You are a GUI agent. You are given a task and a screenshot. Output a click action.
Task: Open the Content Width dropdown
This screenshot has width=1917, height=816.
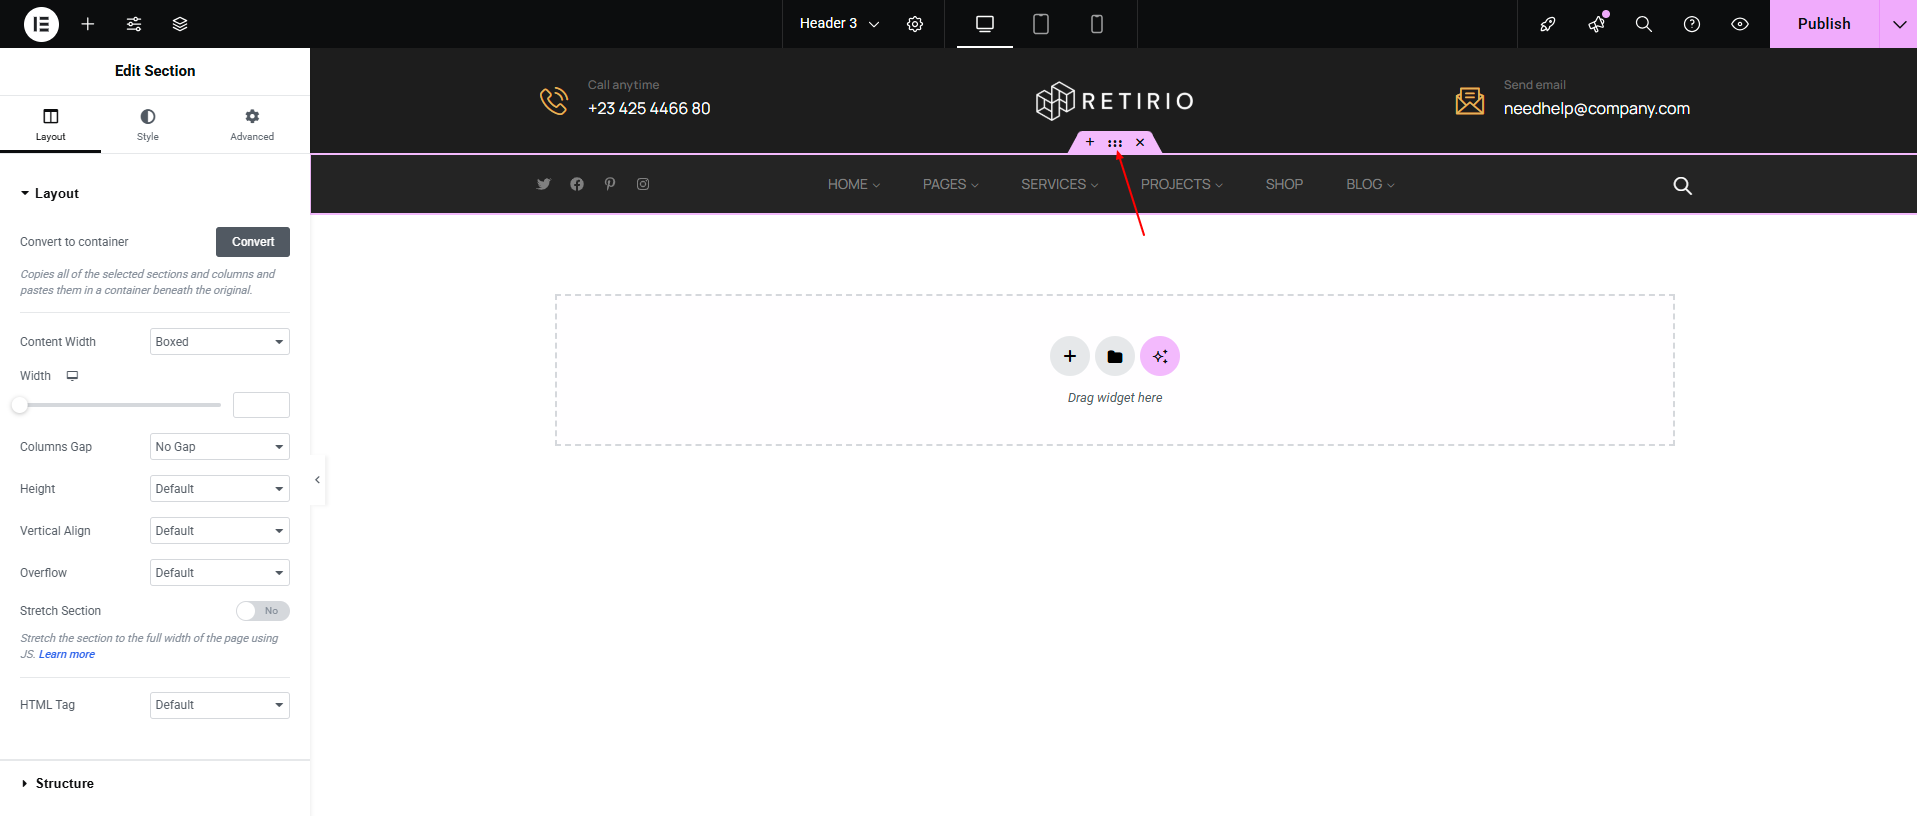219,342
